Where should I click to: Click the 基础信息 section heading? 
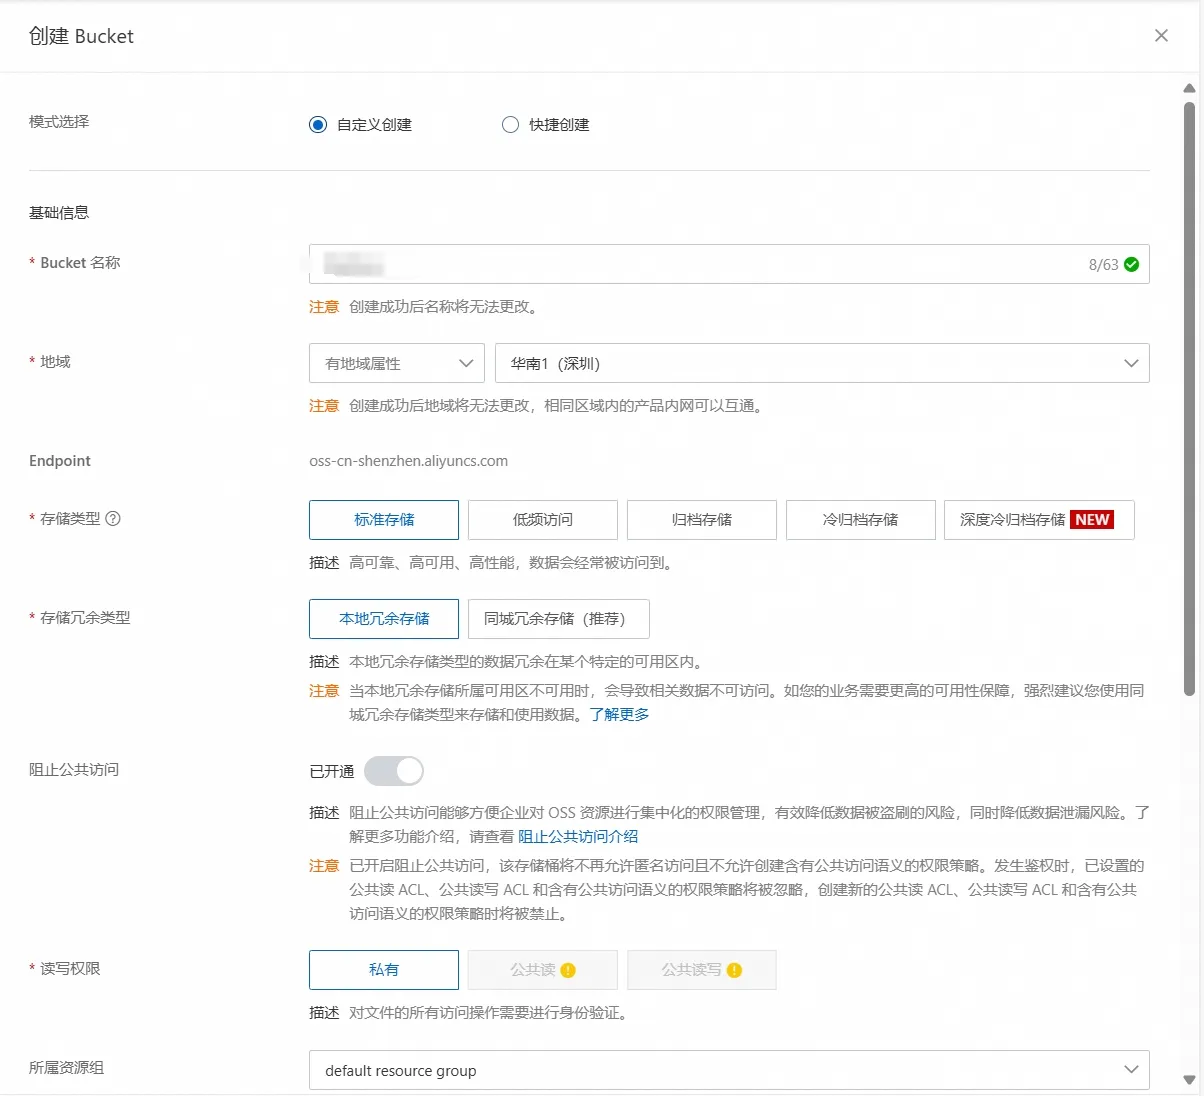click(59, 213)
